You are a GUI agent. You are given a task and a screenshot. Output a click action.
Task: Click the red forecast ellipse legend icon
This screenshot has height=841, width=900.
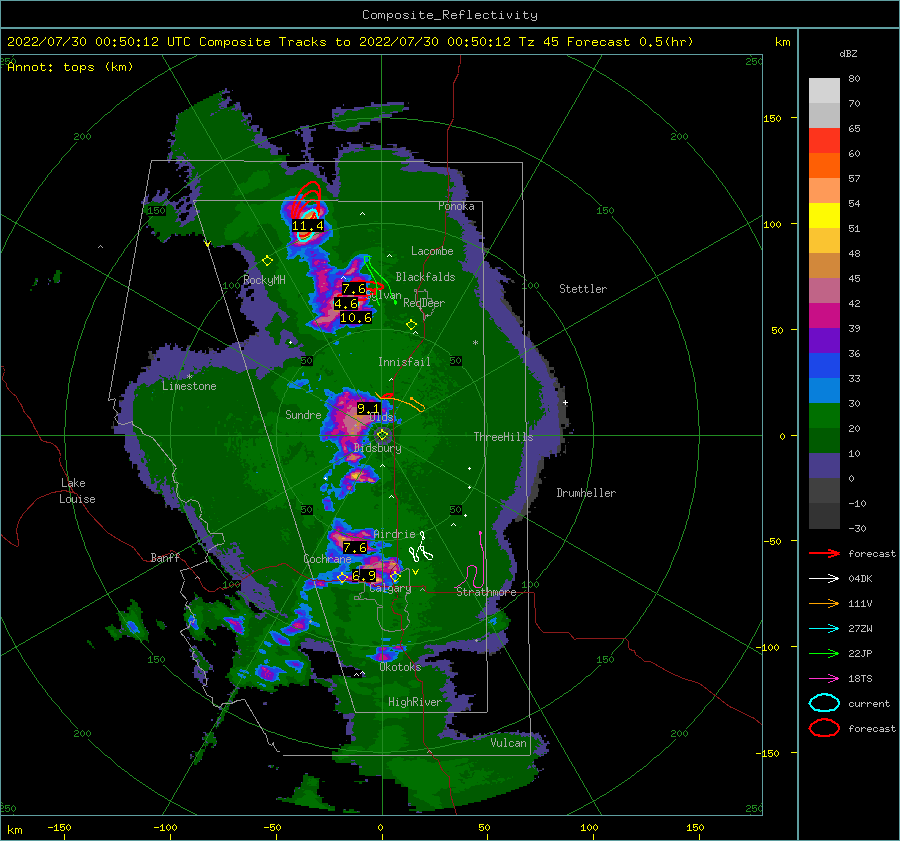(x=824, y=728)
